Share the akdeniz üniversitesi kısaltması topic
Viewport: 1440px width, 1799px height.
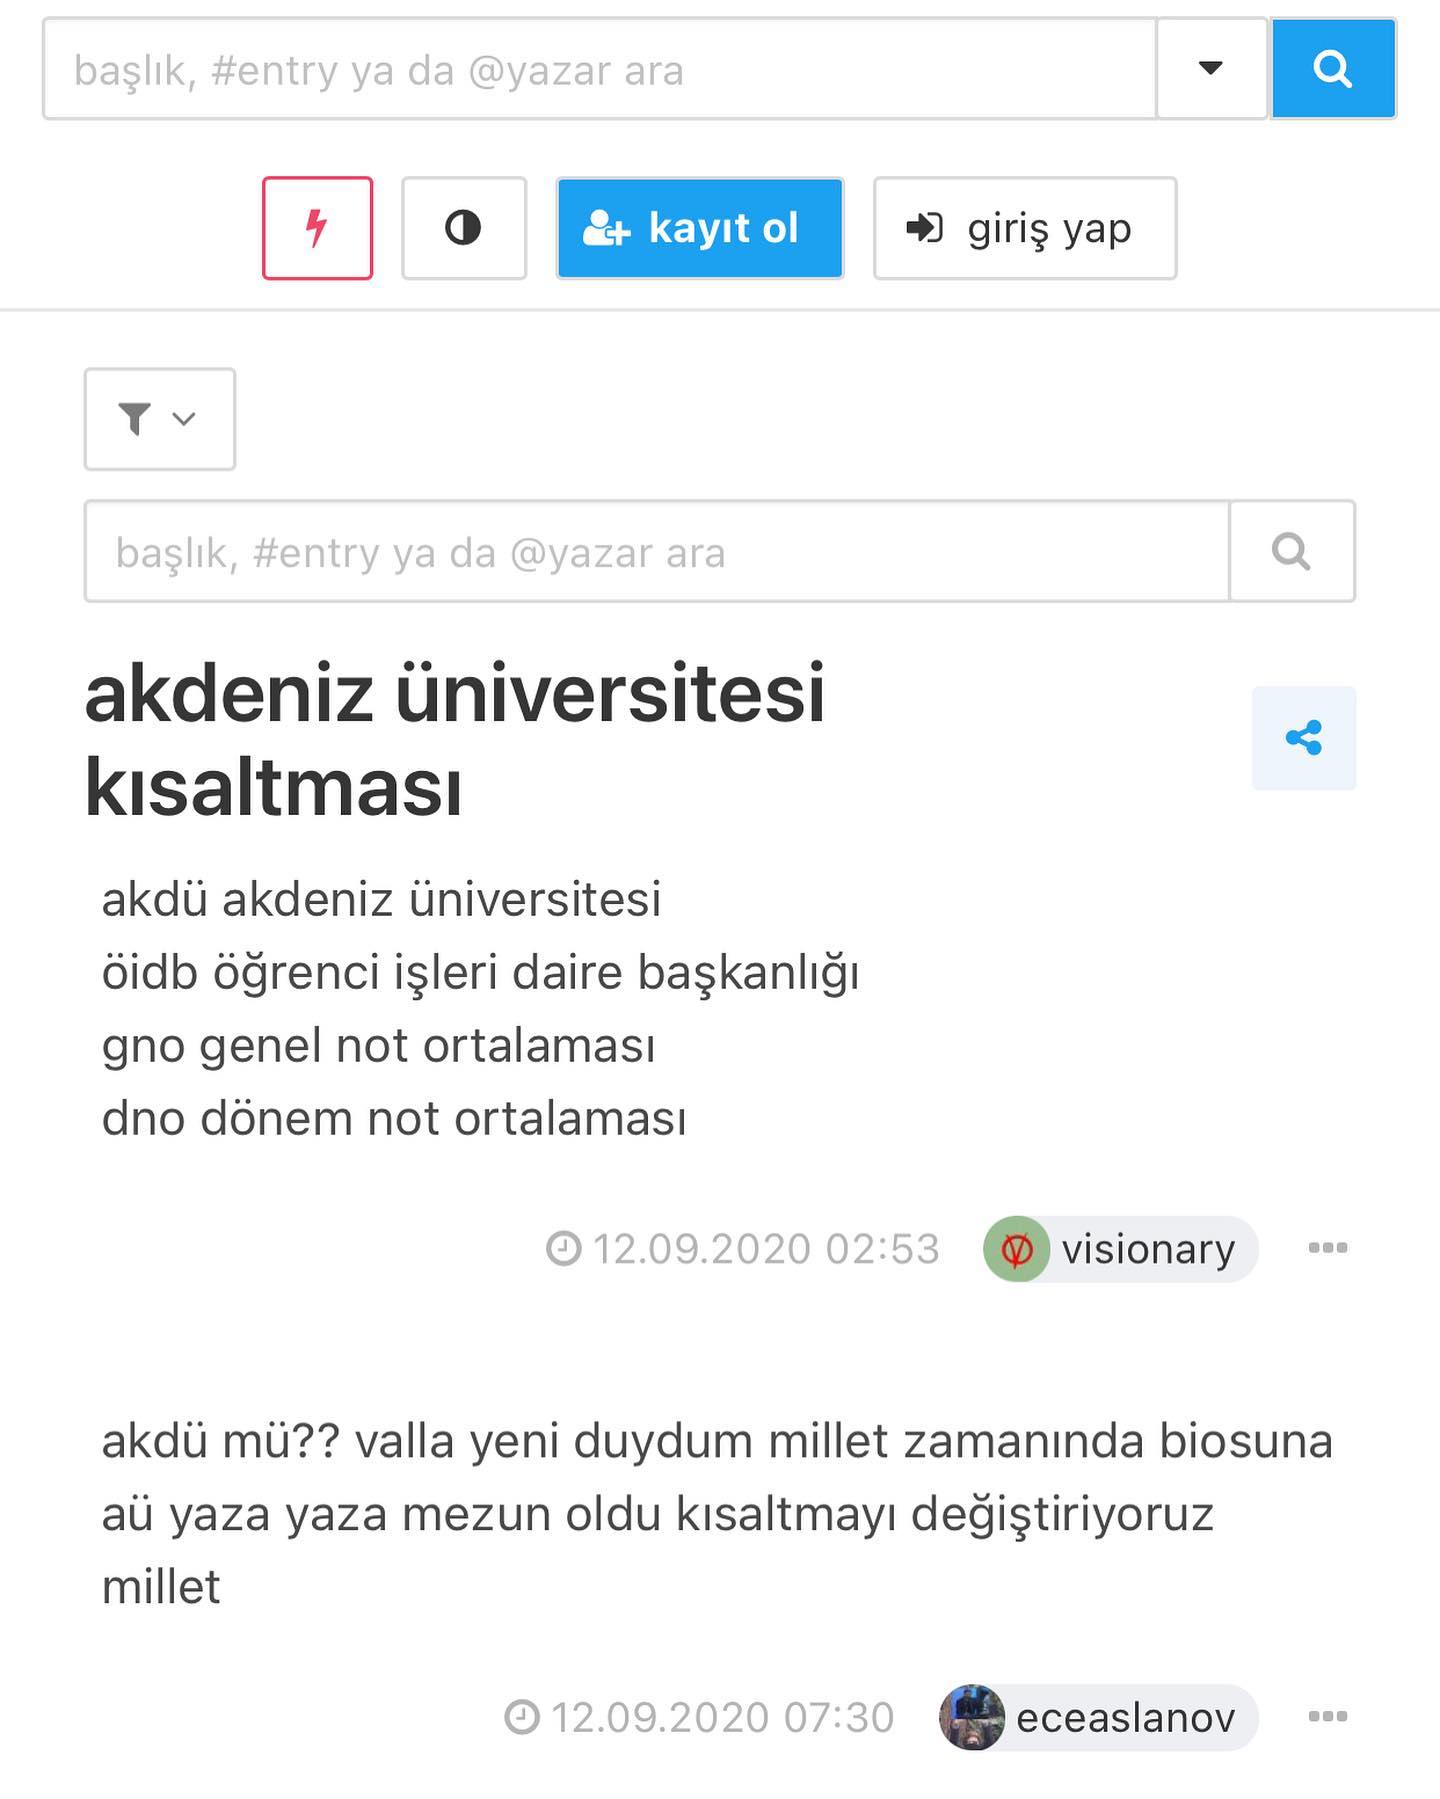[x=1304, y=738]
